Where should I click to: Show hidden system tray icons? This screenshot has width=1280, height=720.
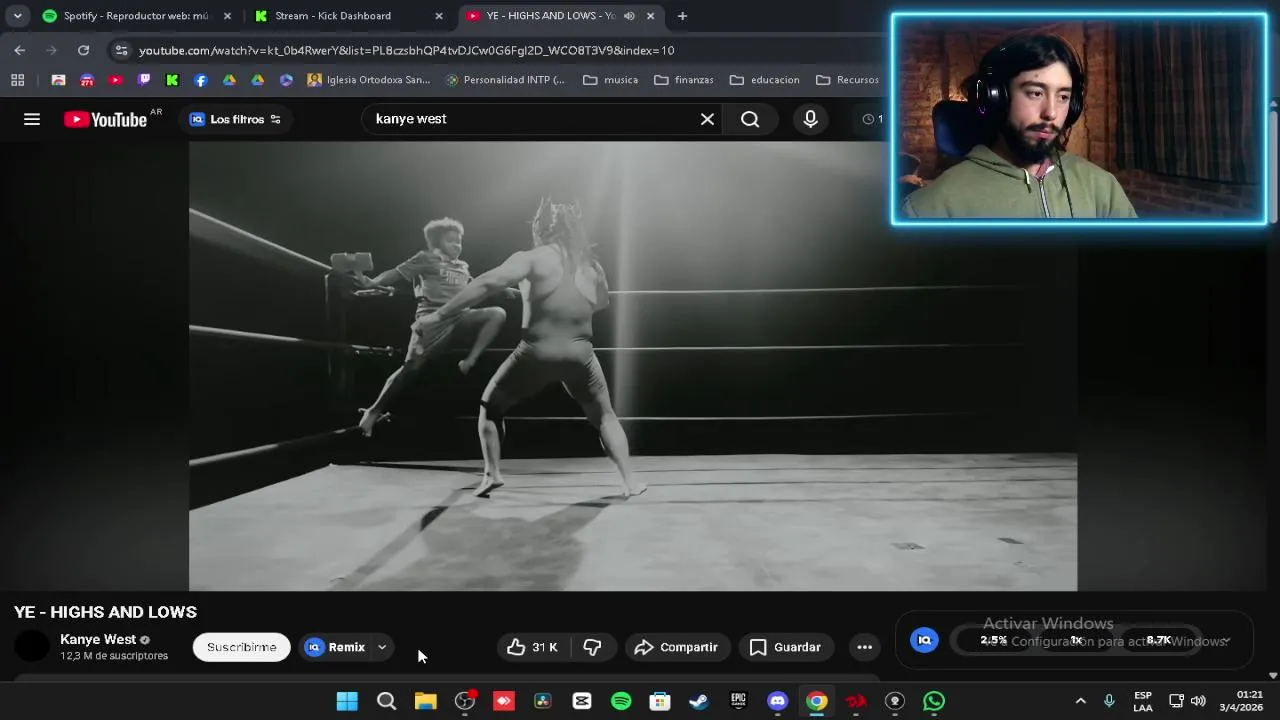pyautogui.click(x=1080, y=701)
